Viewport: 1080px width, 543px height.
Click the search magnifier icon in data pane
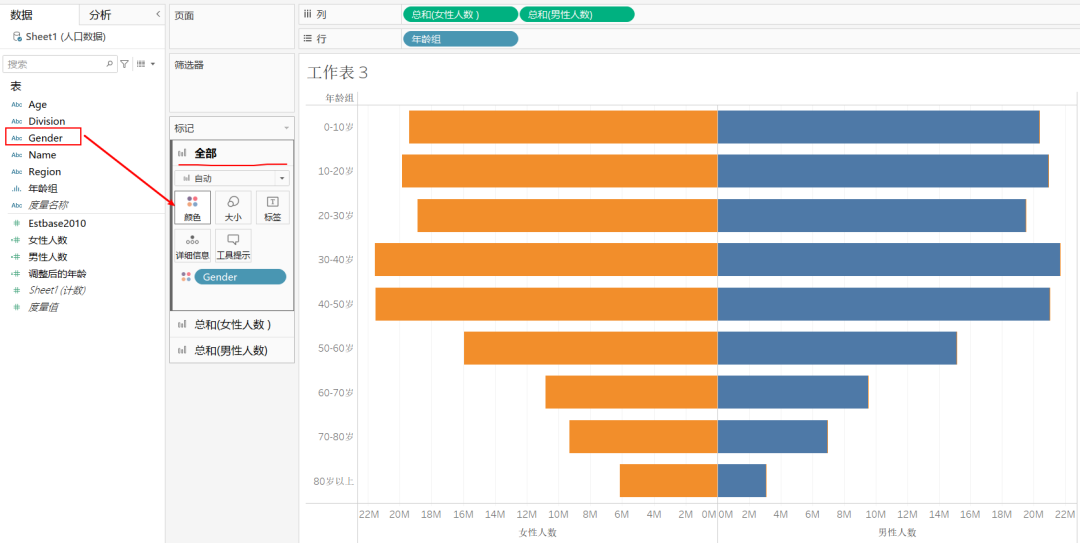(x=110, y=64)
